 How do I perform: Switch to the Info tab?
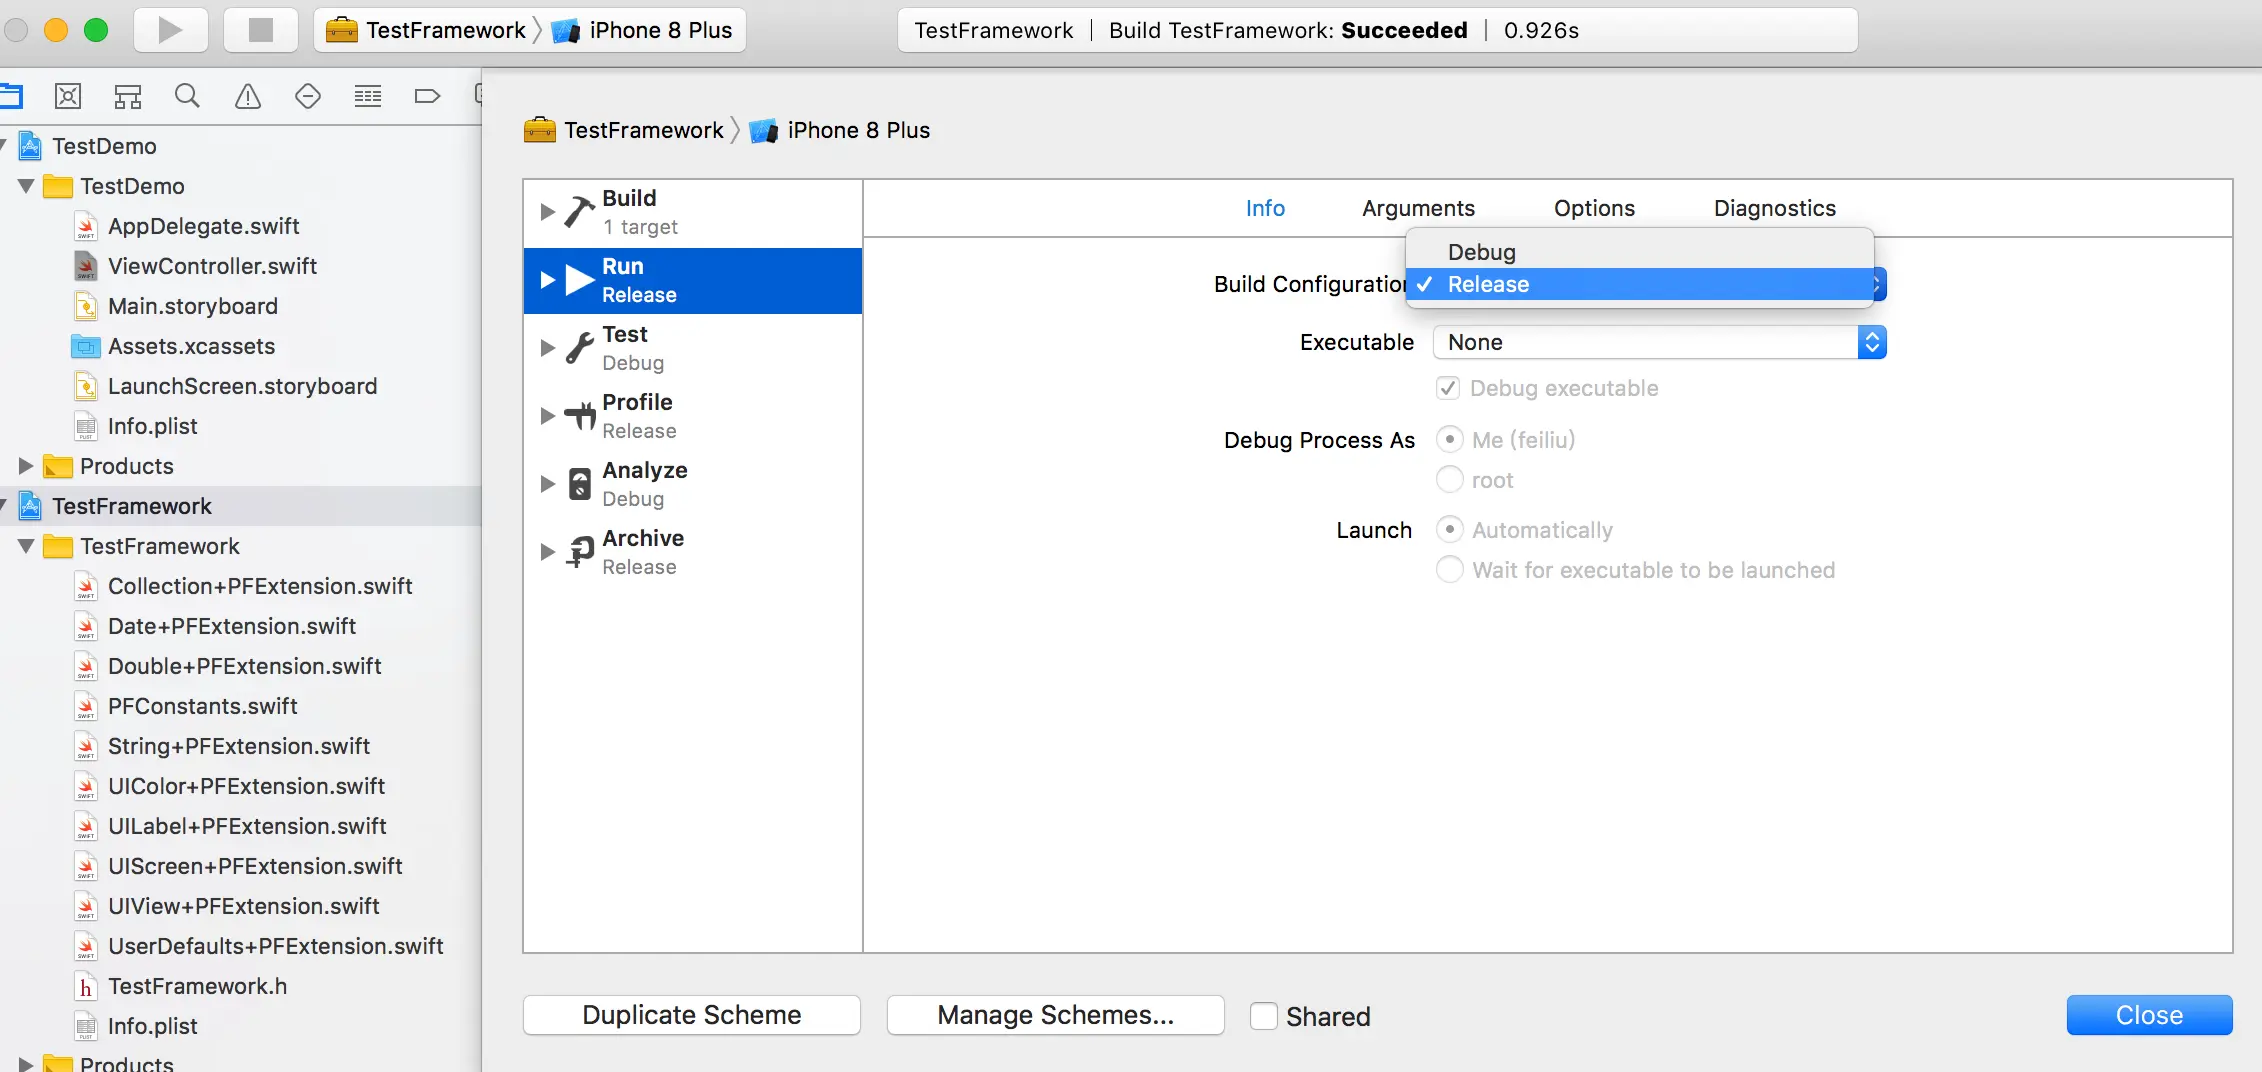pyautogui.click(x=1265, y=208)
